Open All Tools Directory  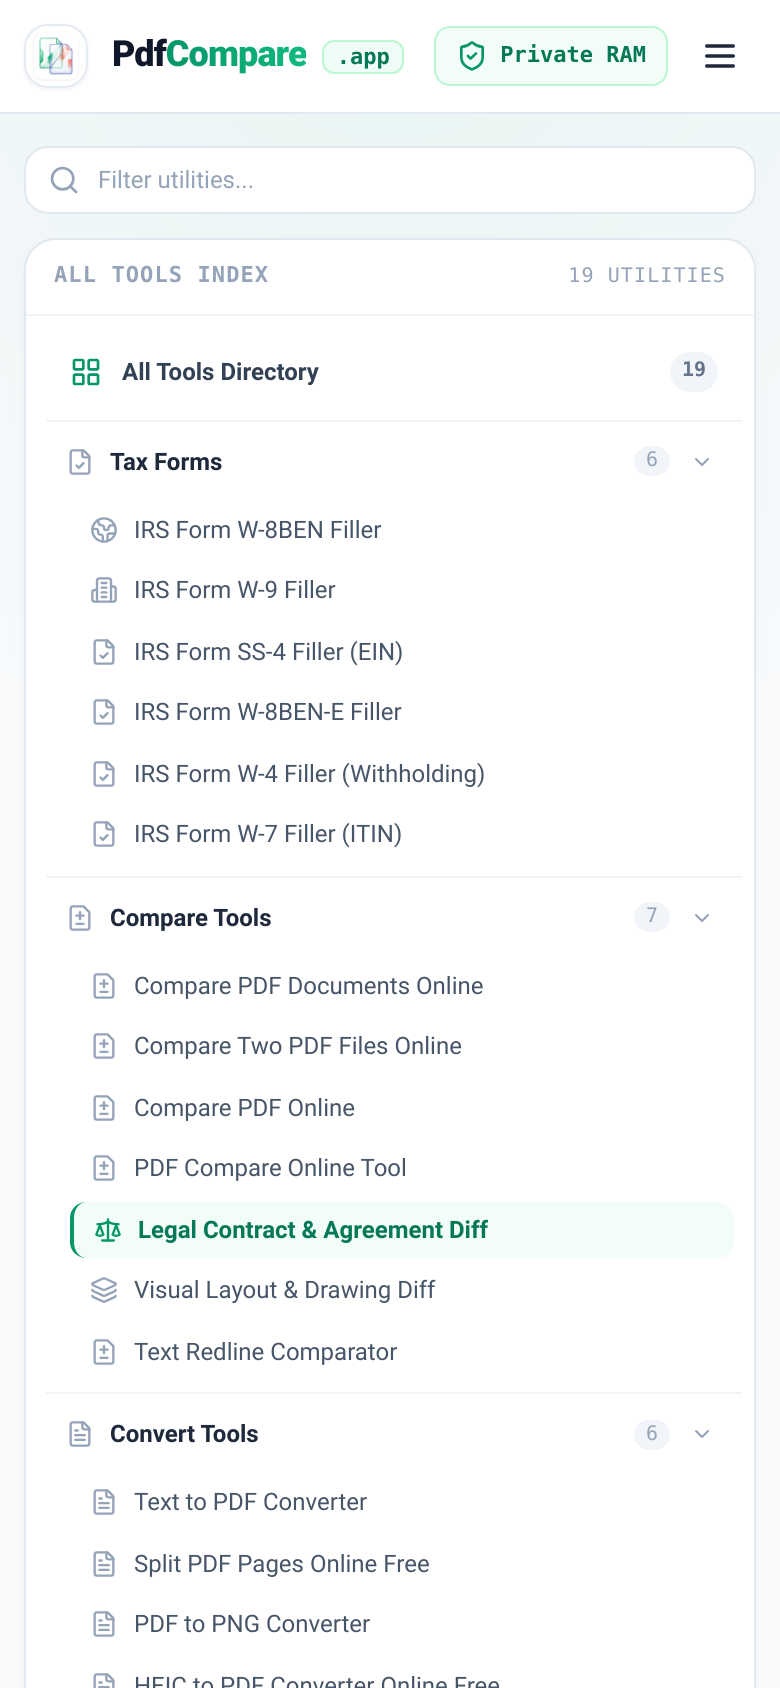click(x=394, y=372)
